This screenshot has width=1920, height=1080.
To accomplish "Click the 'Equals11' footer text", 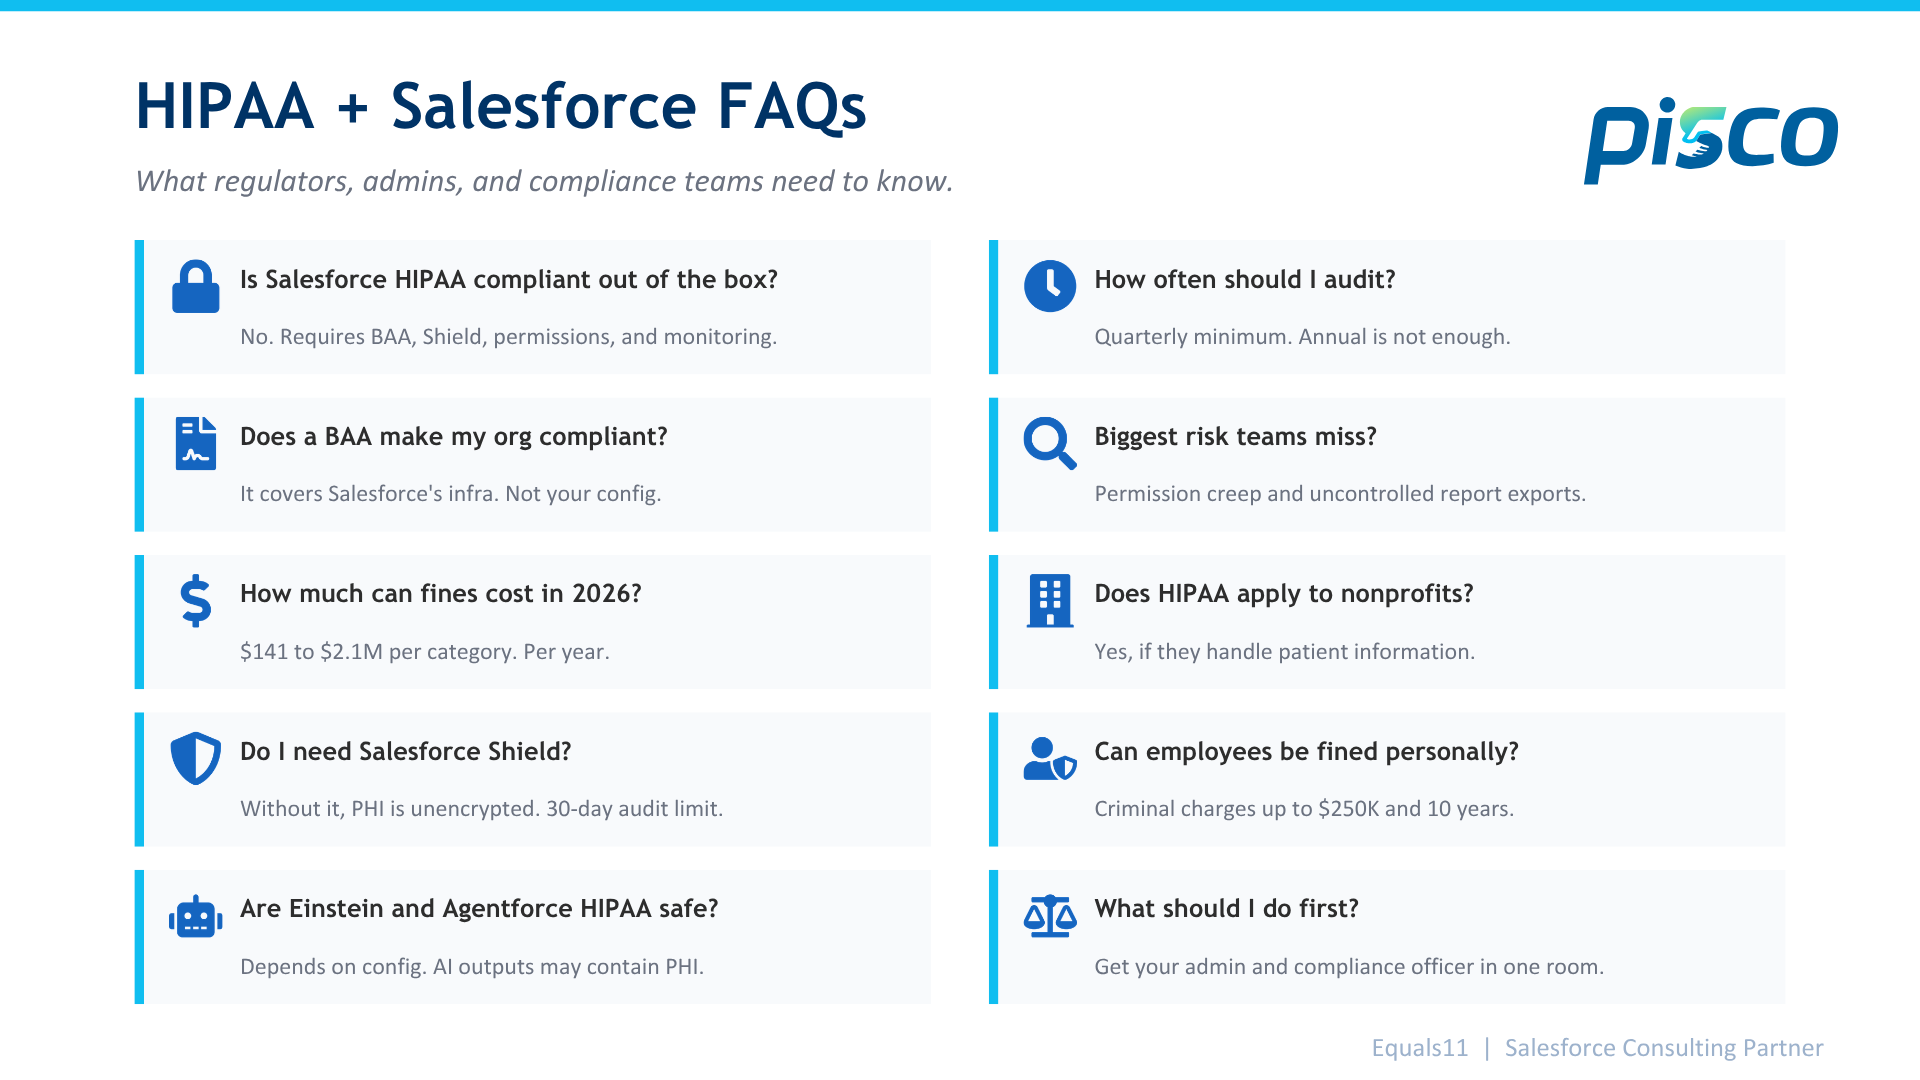I will (x=1420, y=1047).
